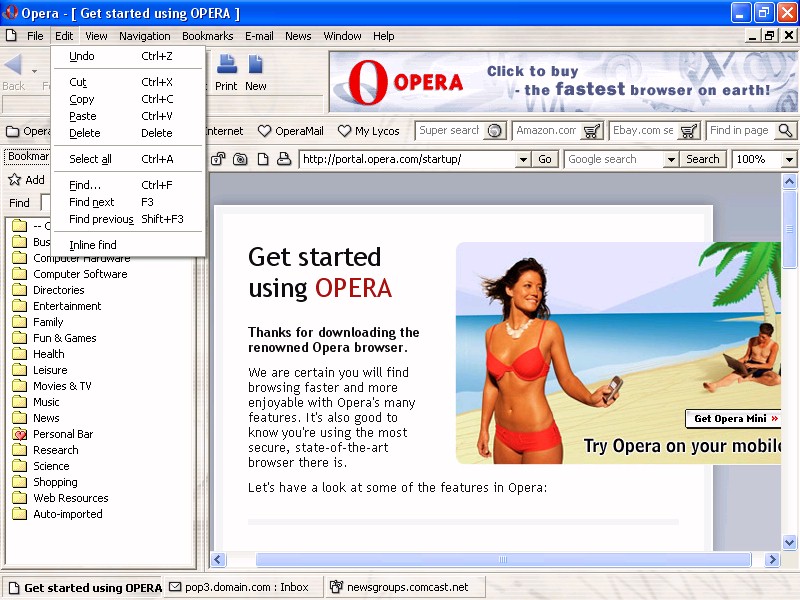Click the small printer icon beside address bar

[x=284, y=159]
